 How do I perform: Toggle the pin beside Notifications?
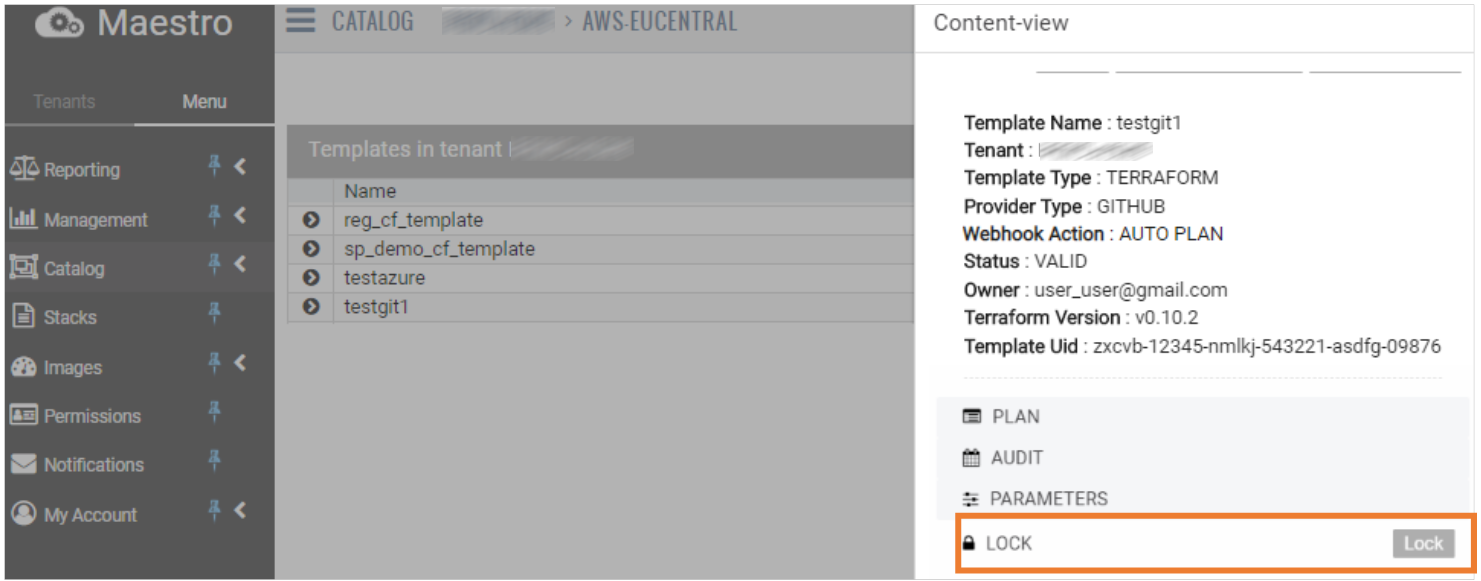[214, 461]
